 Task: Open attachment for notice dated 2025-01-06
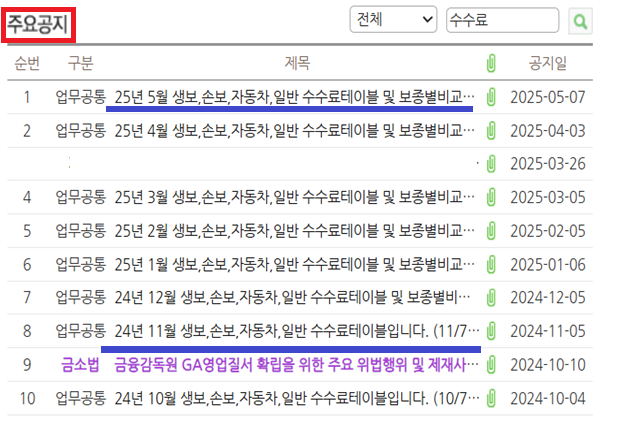point(491,265)
